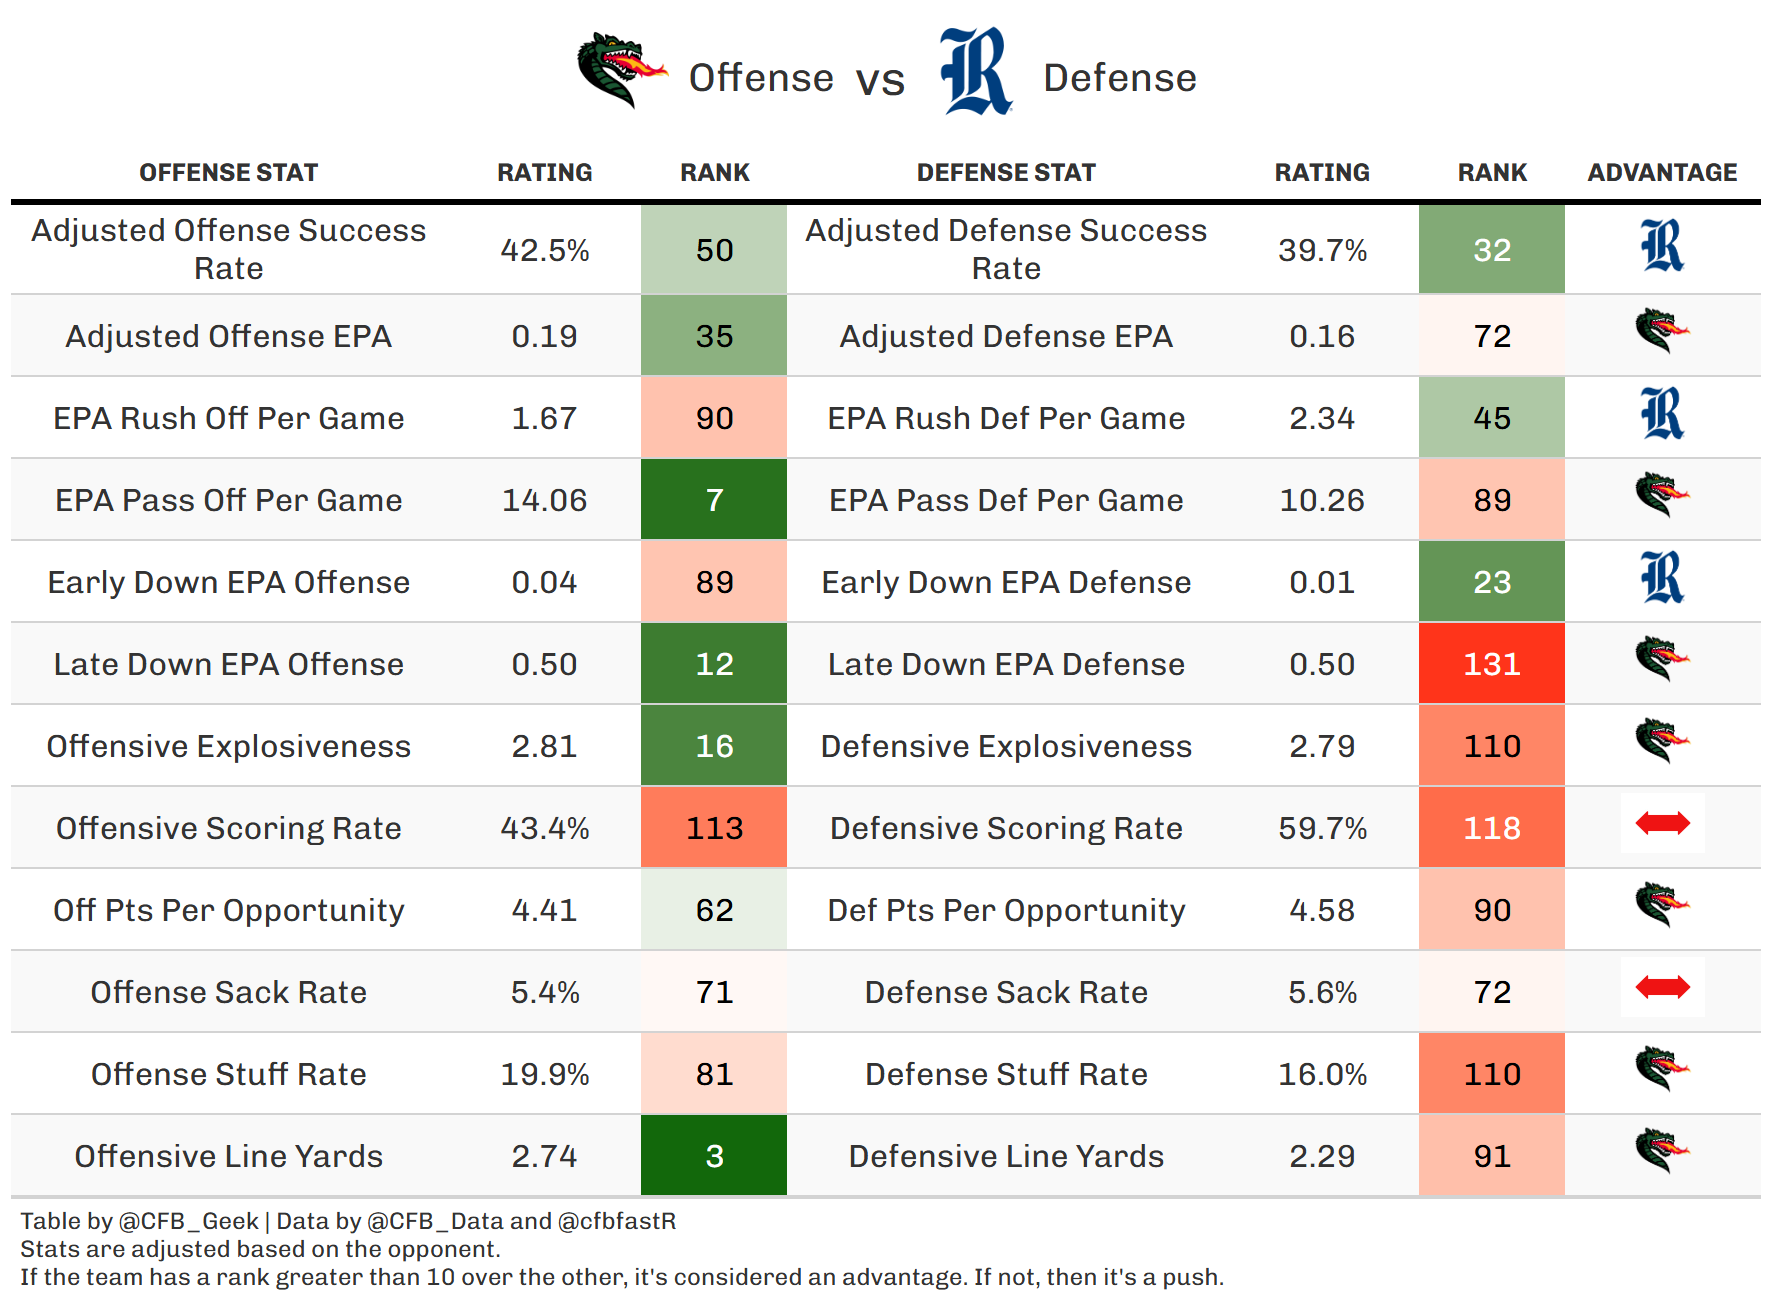Viewport: 1770px width, 1312px height.
Task: Click the ADVANTAGE column header
Action: (1662, 173)
